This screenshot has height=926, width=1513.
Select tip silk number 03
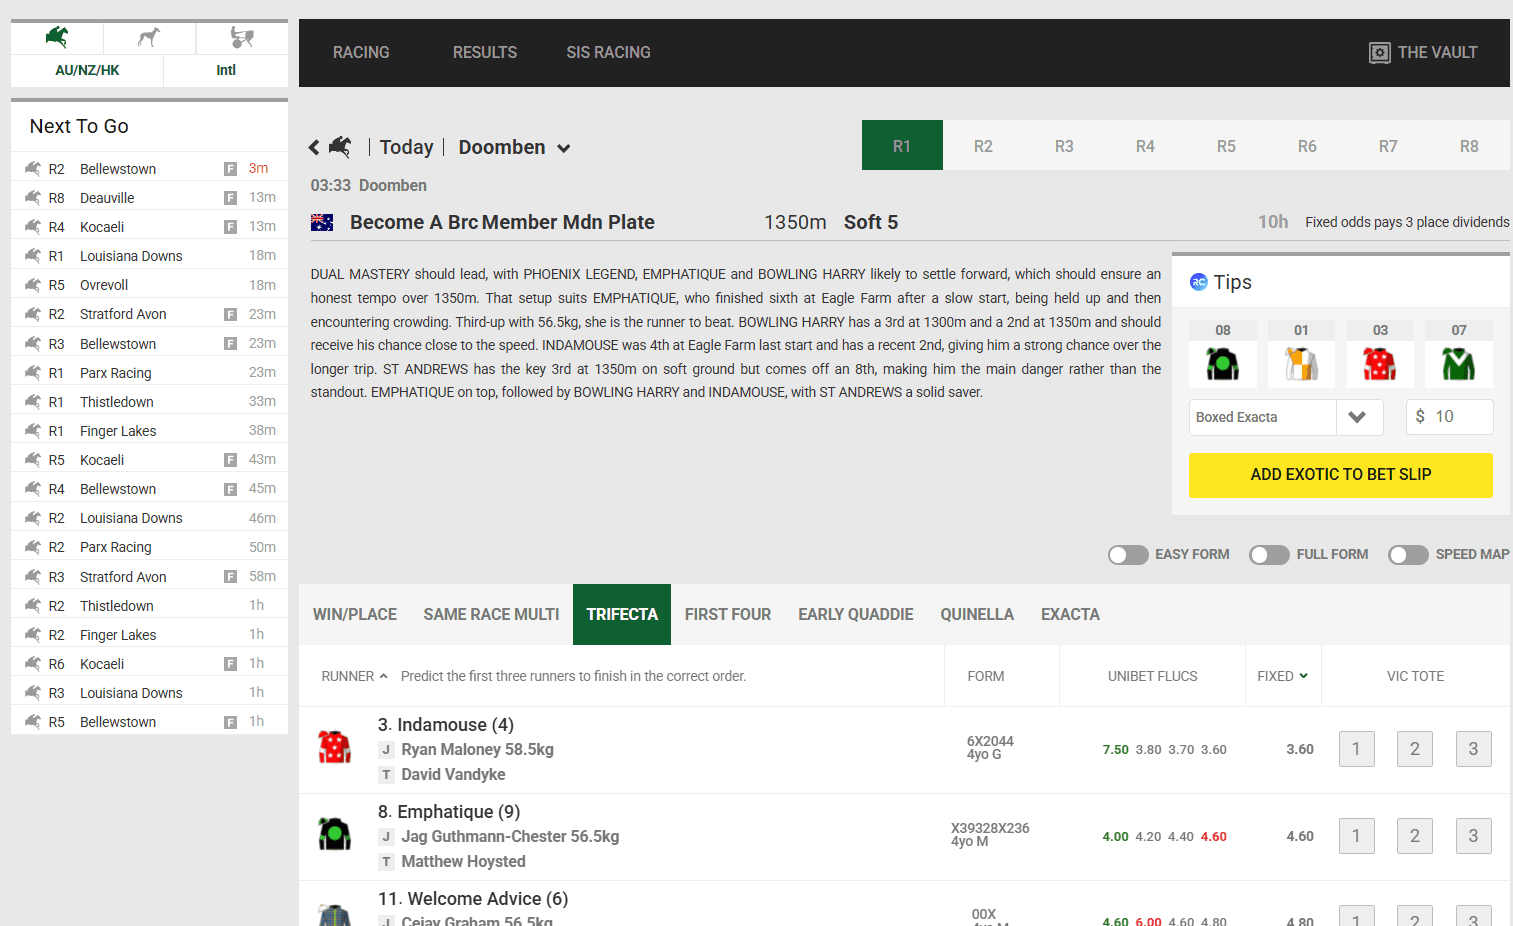click(x=1380, y=364)
